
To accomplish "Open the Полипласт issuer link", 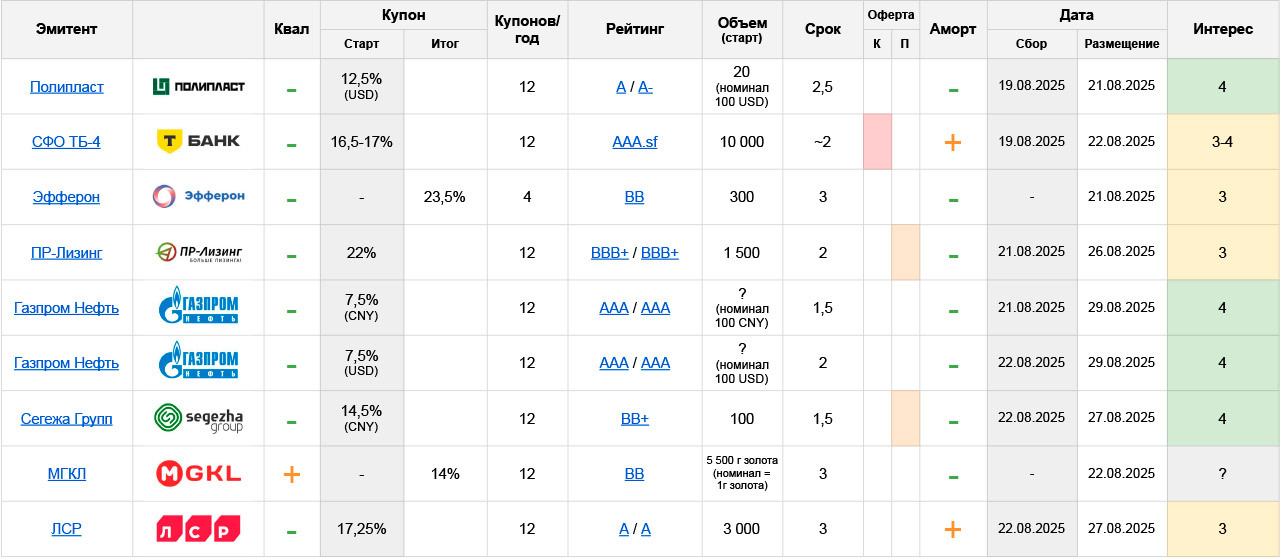I will (x=66, y=87).
